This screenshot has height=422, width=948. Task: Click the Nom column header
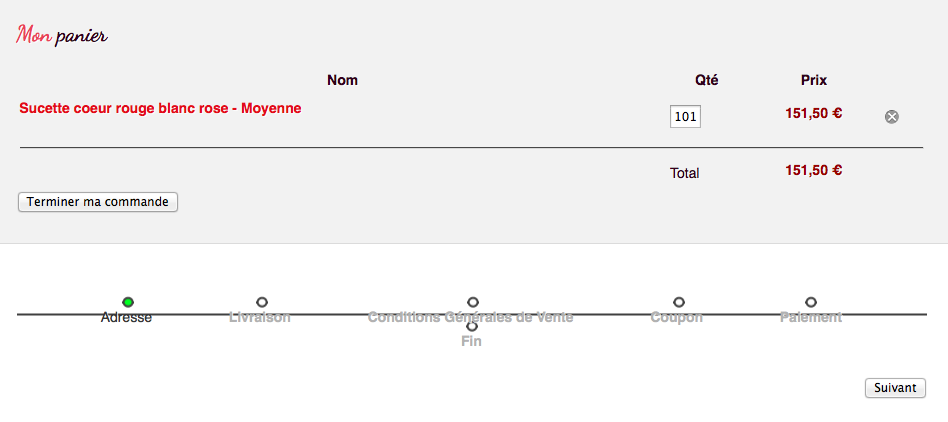pos(342,80)
